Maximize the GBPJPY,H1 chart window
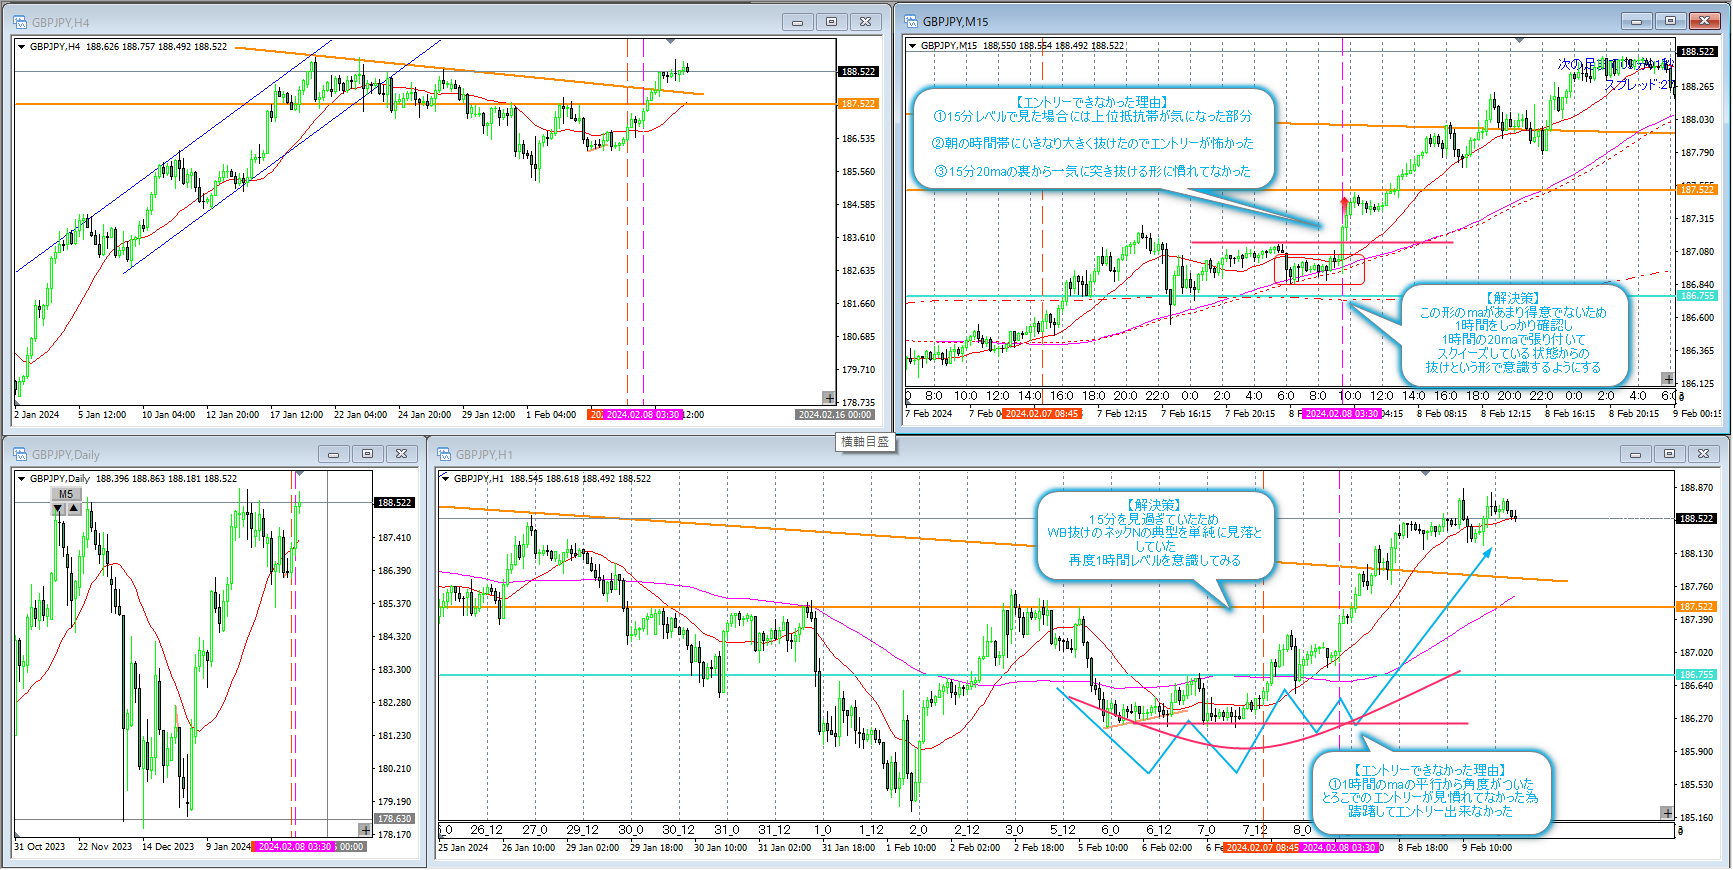Viewport: 1733px width, 870px height. coord(1670,454)
